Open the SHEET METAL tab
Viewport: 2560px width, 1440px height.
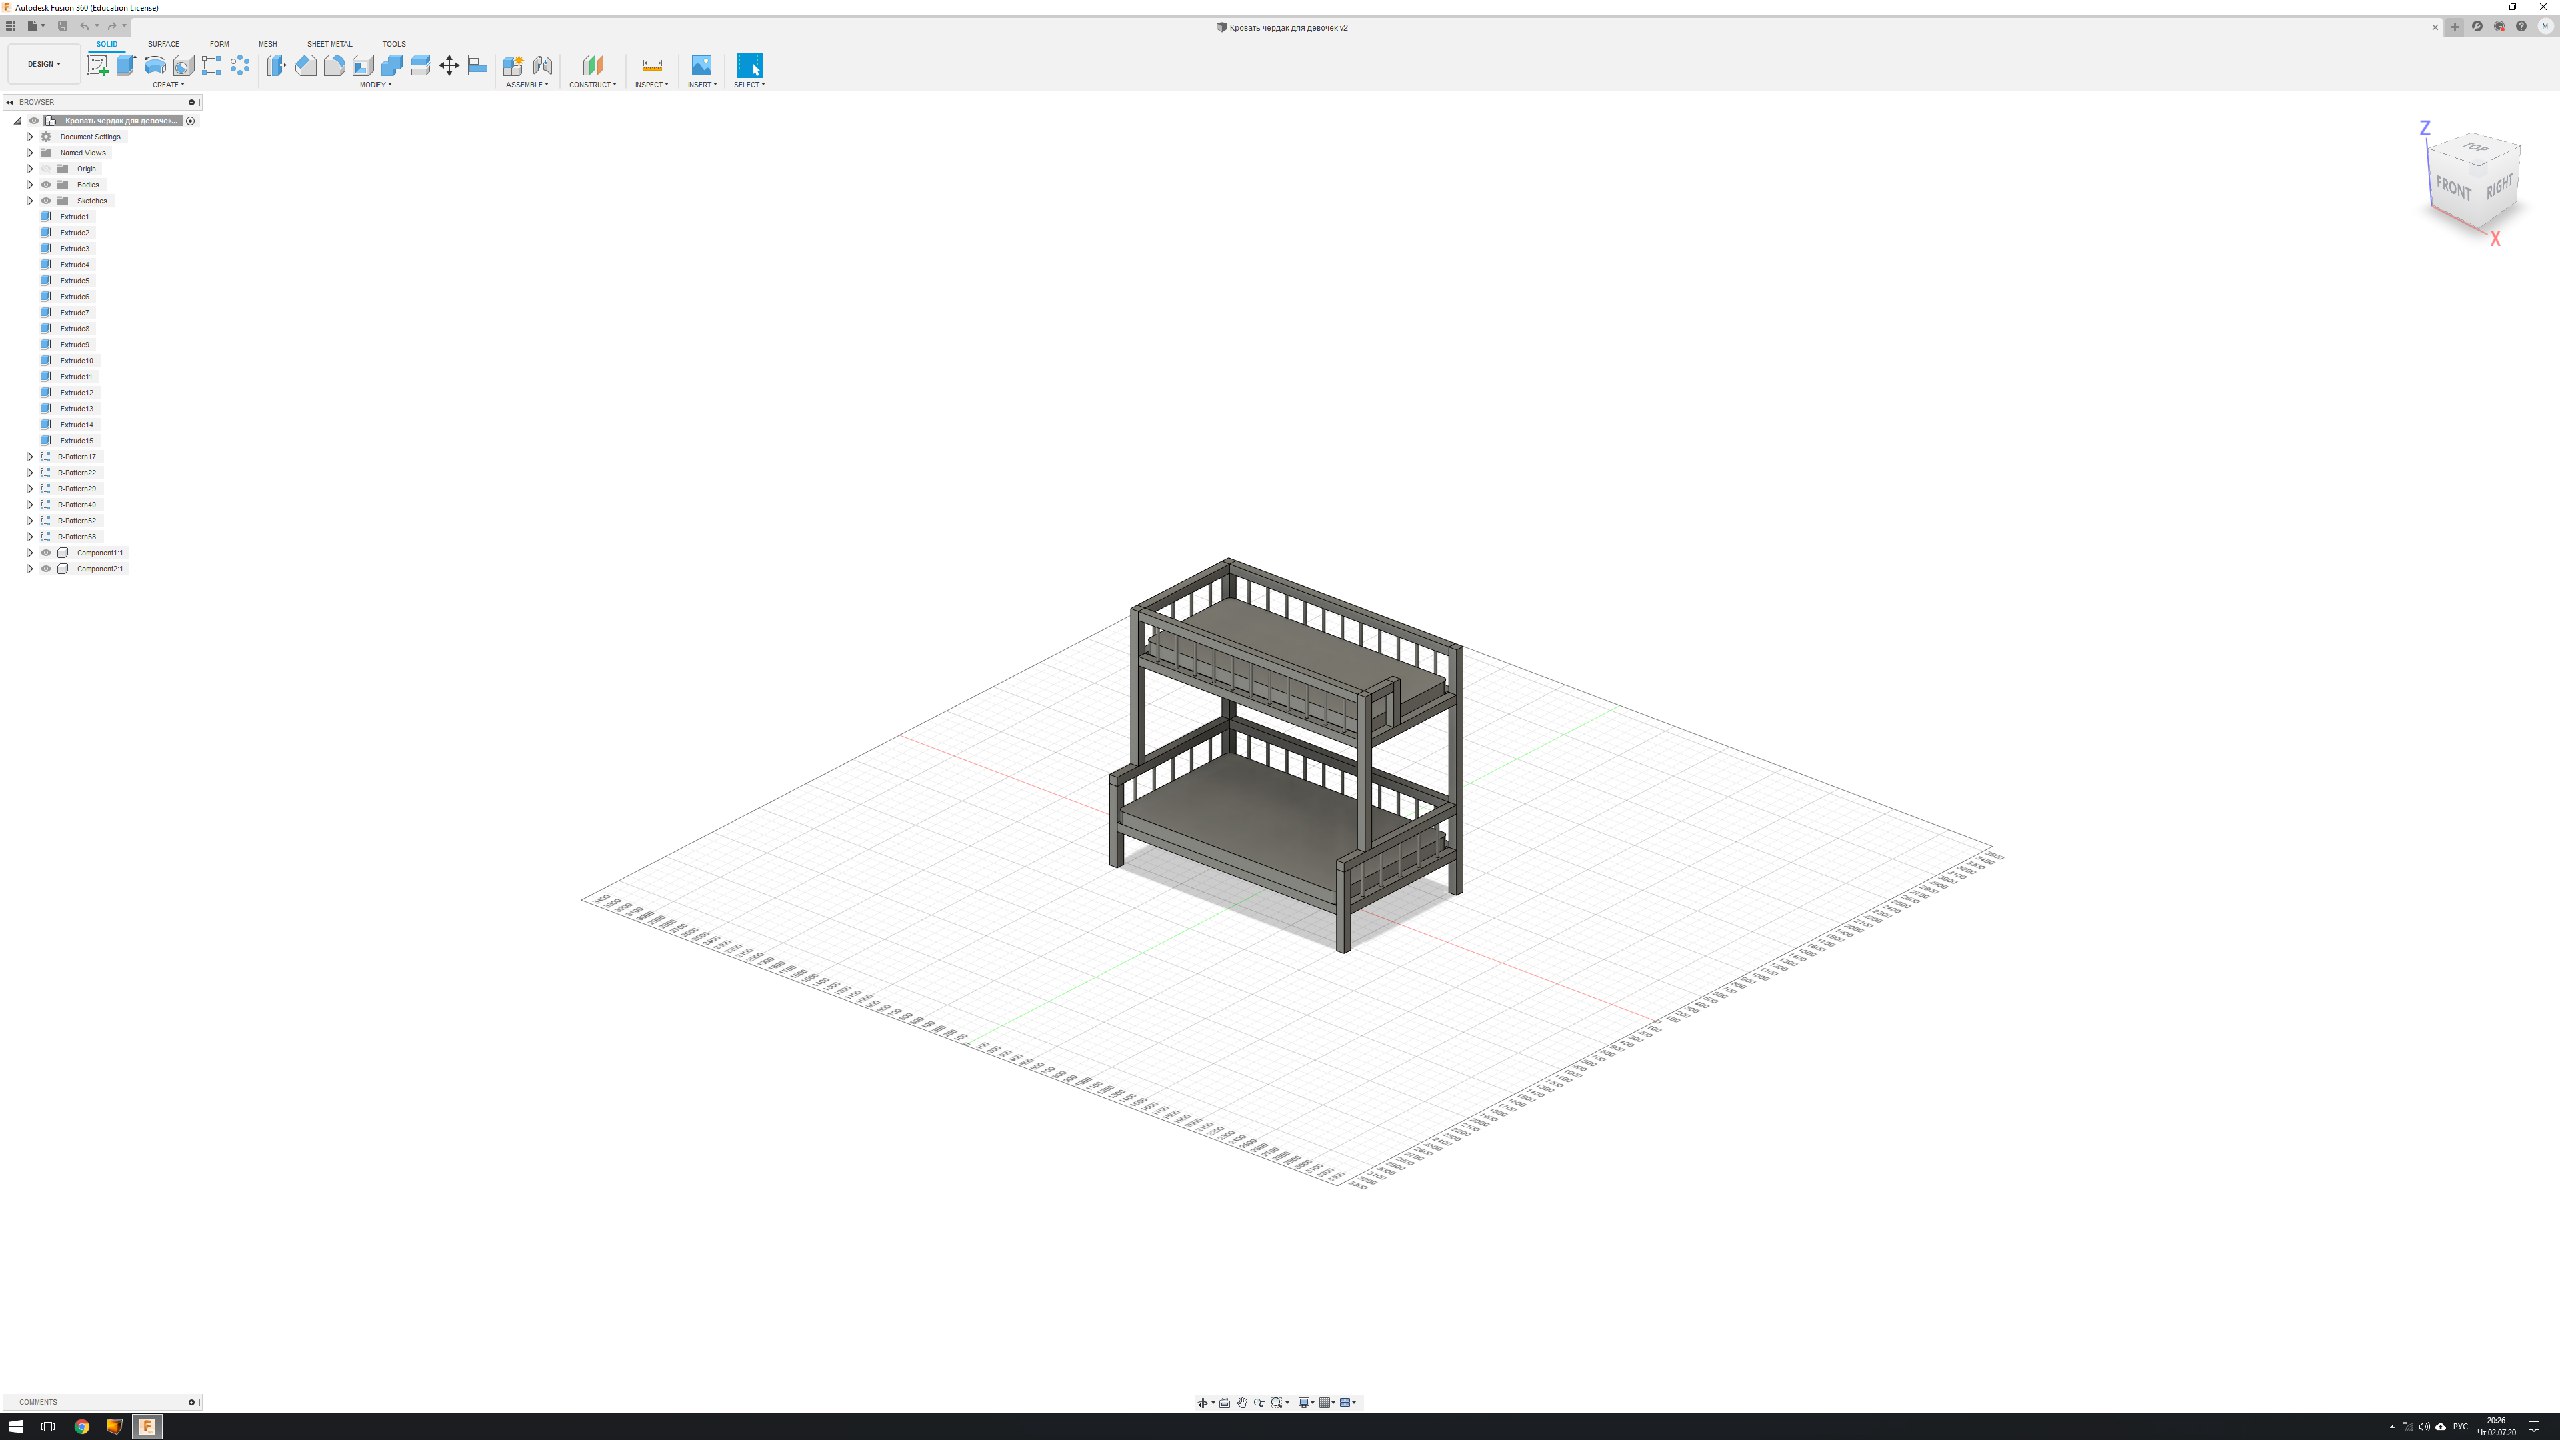point(329,44)
